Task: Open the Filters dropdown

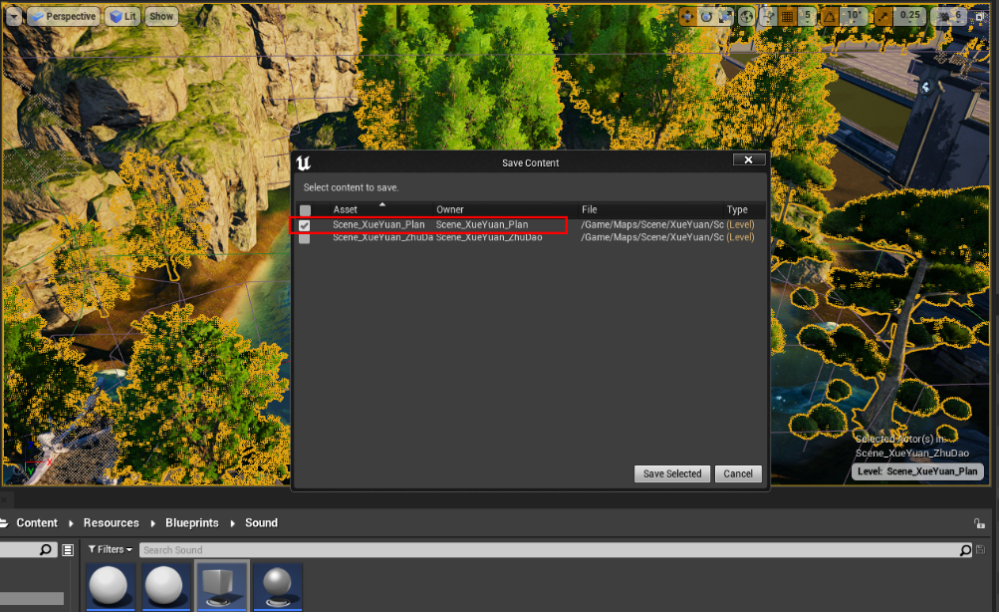Action: (x=110, y=550)
